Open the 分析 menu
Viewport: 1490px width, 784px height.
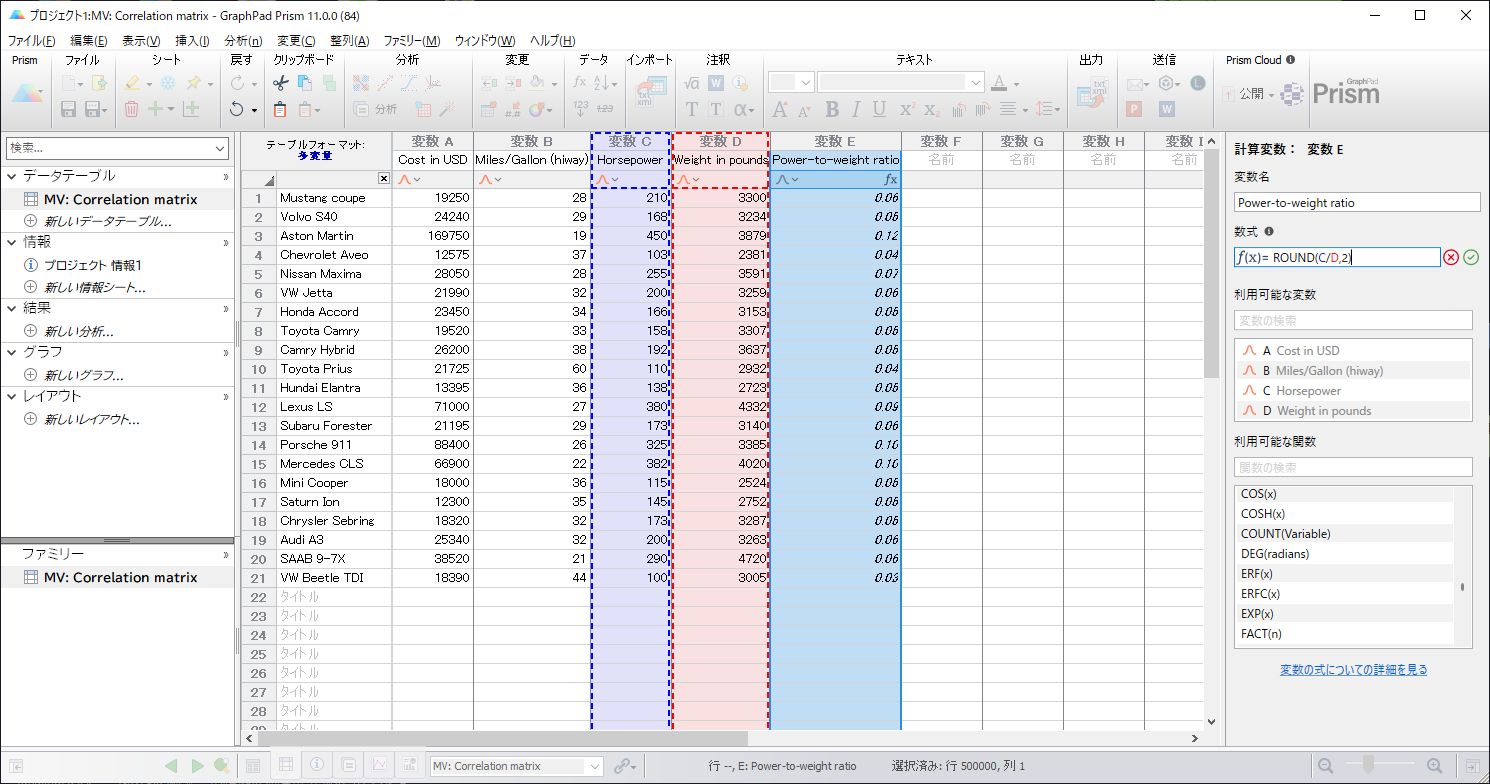(243, 41)
